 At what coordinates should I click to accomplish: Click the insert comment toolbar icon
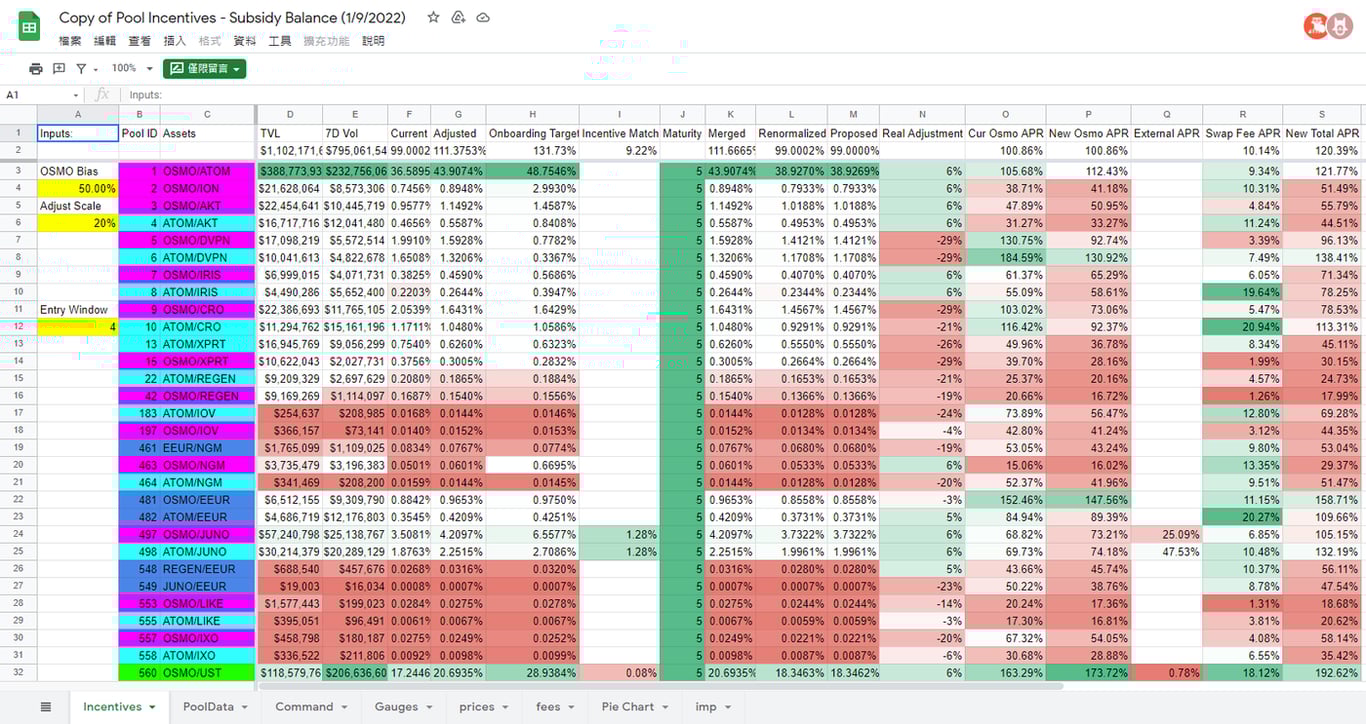click(59, 68)
